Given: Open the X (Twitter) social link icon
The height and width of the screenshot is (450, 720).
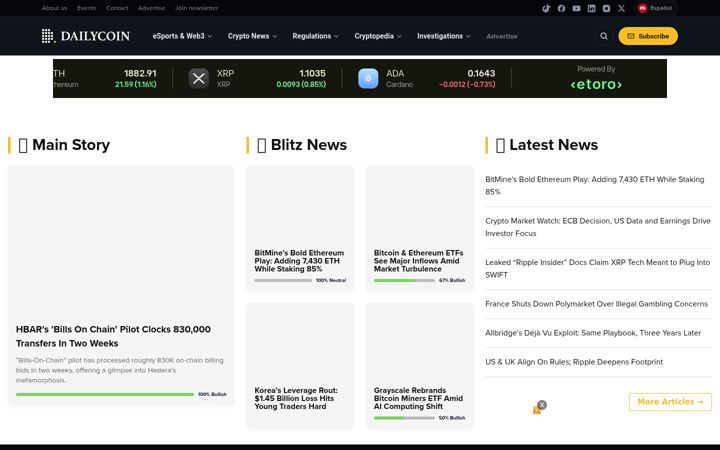Looking at the screenshot, I should (621, 8).
